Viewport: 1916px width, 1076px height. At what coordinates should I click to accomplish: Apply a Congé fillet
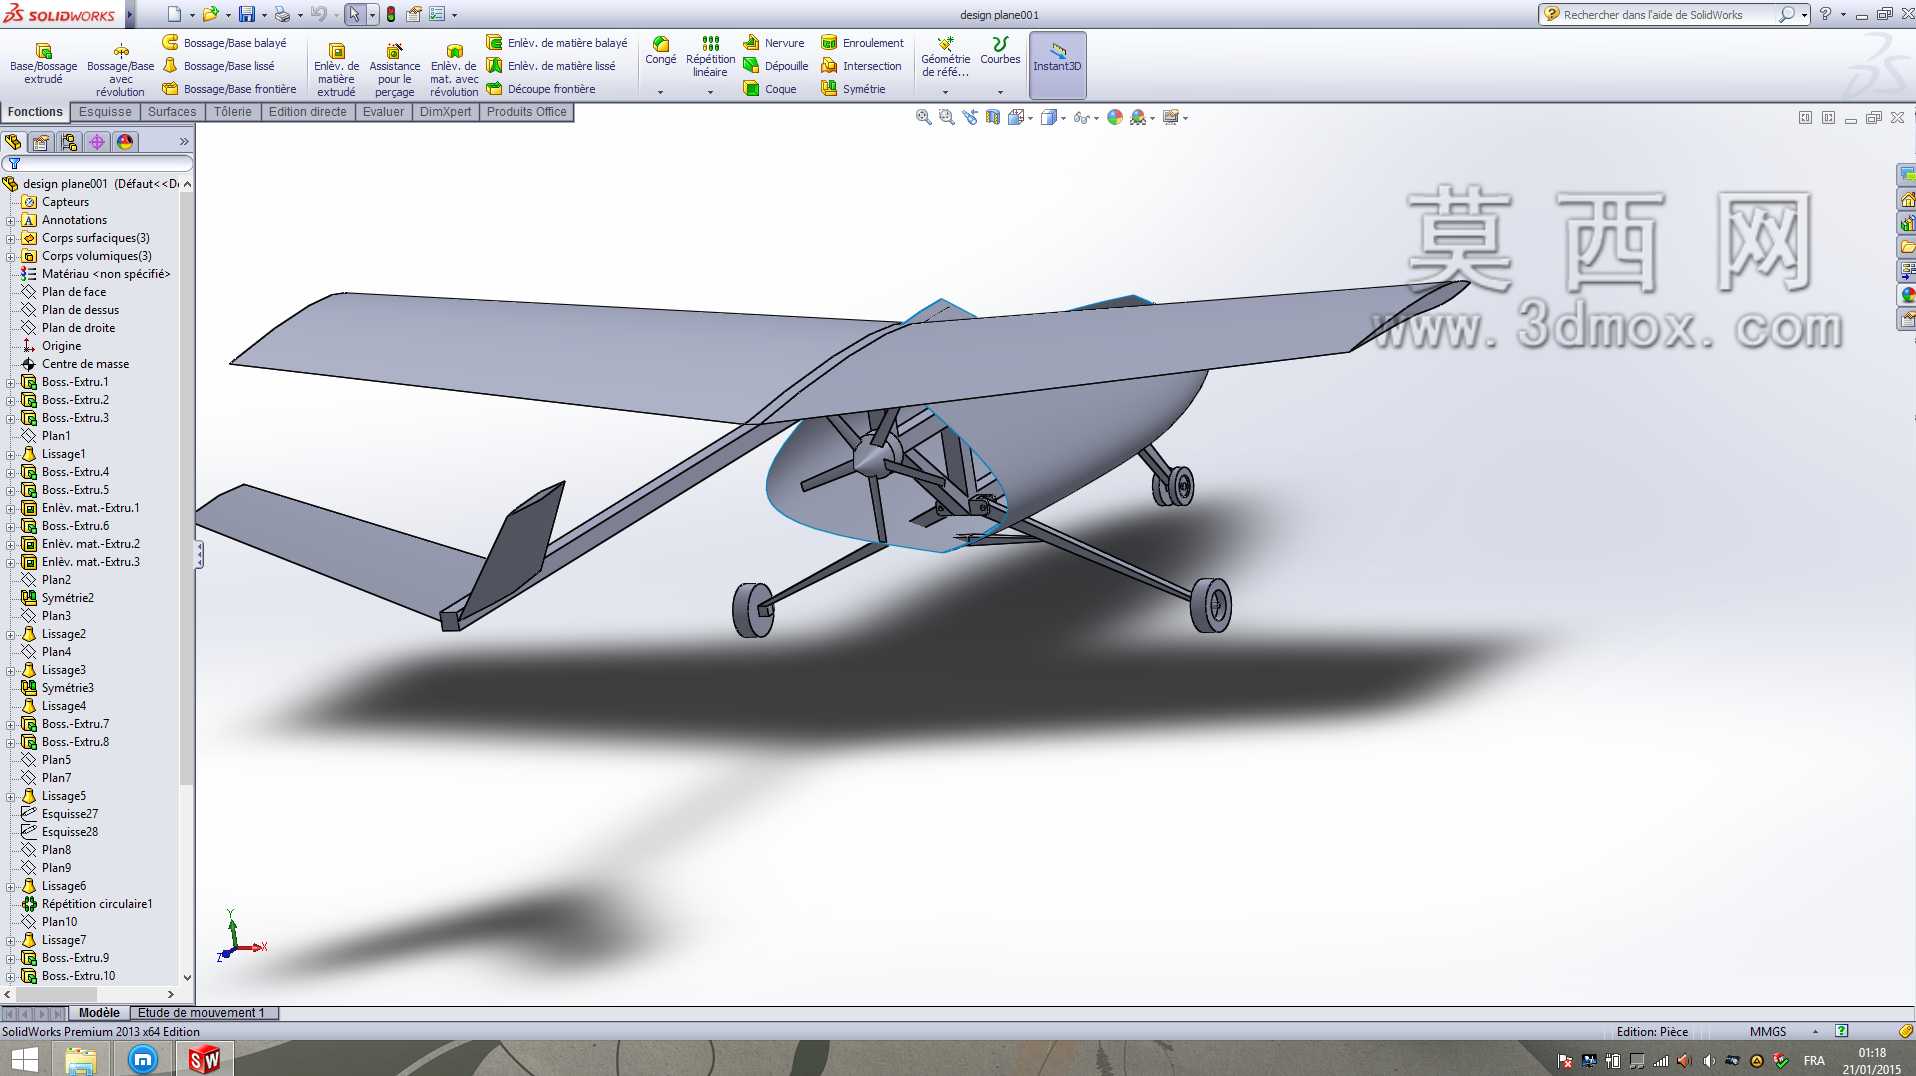pos(661,50)
